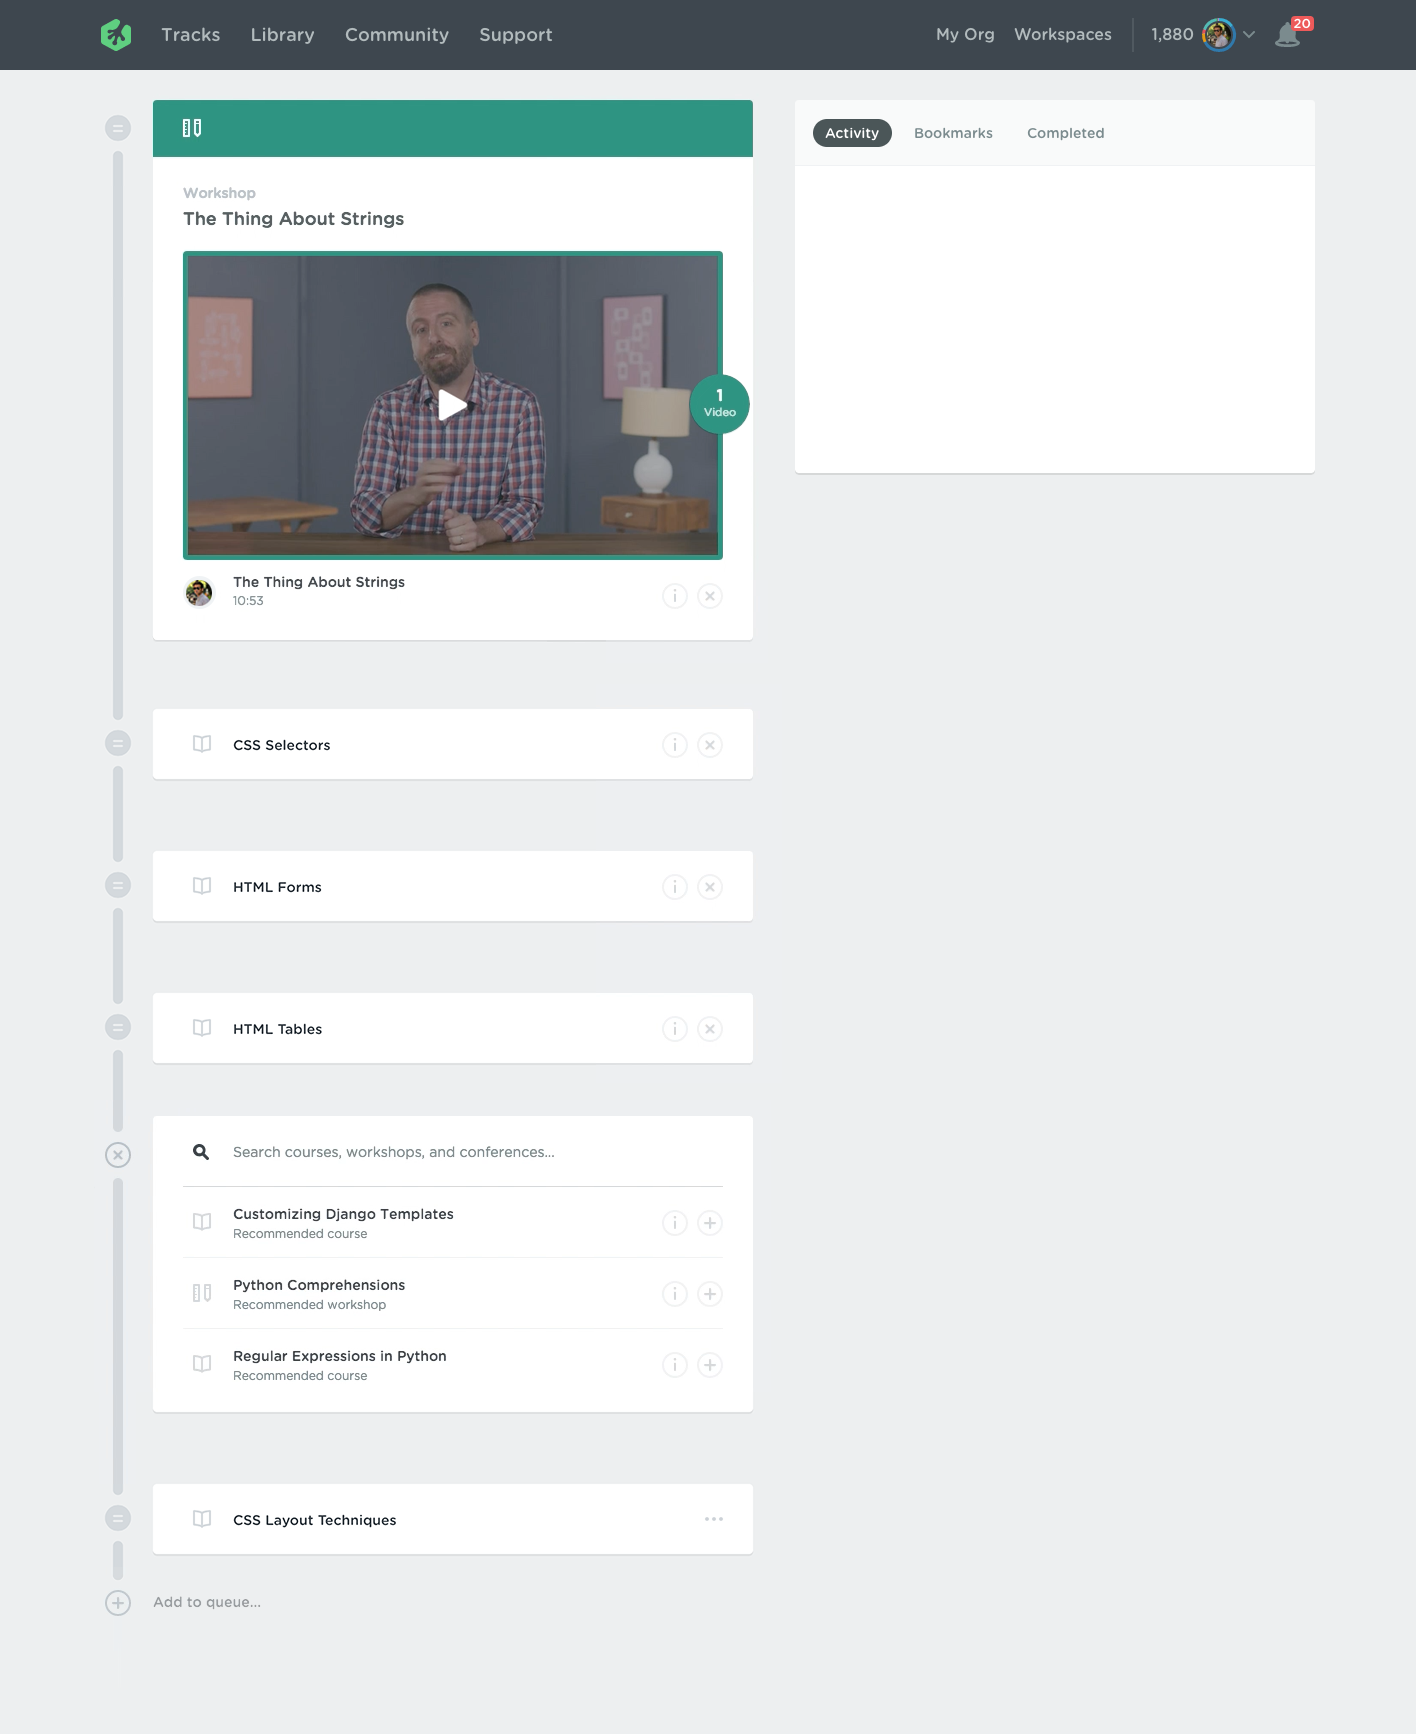Image resolution: width=1416 pixels, height=1734 pixels.
Task: Remove The Thing About Strings from queue
Action: 710,596
